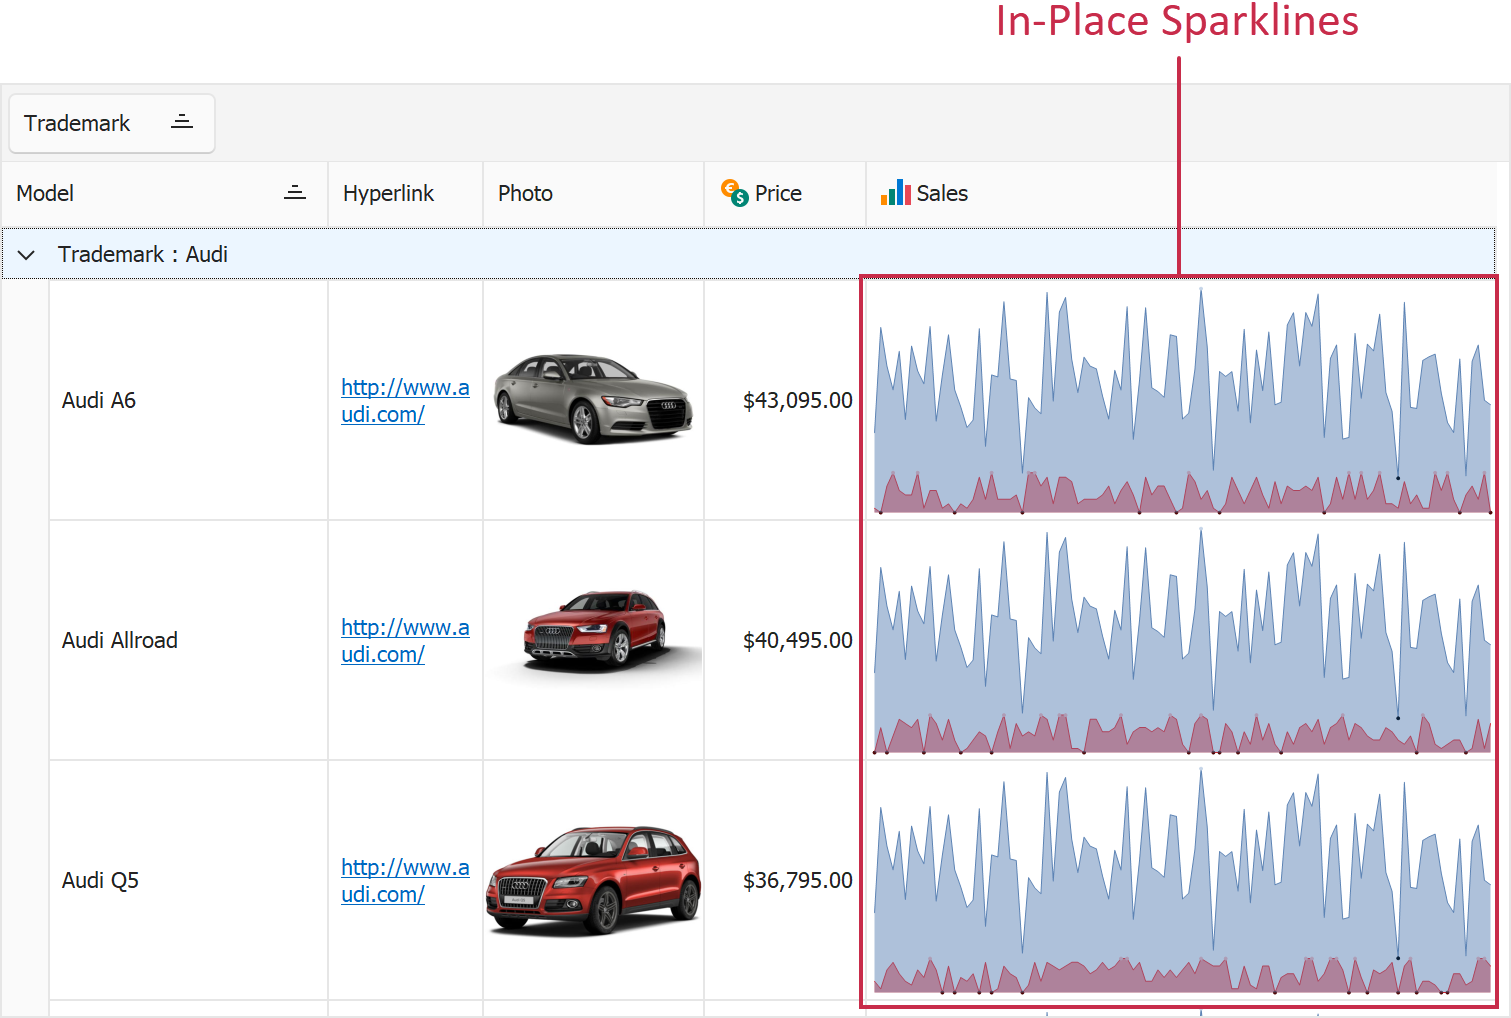This screenshot has height=1018, width=1511.
Task: Click sort indicator in Model column header
Action: pos(295,193)
